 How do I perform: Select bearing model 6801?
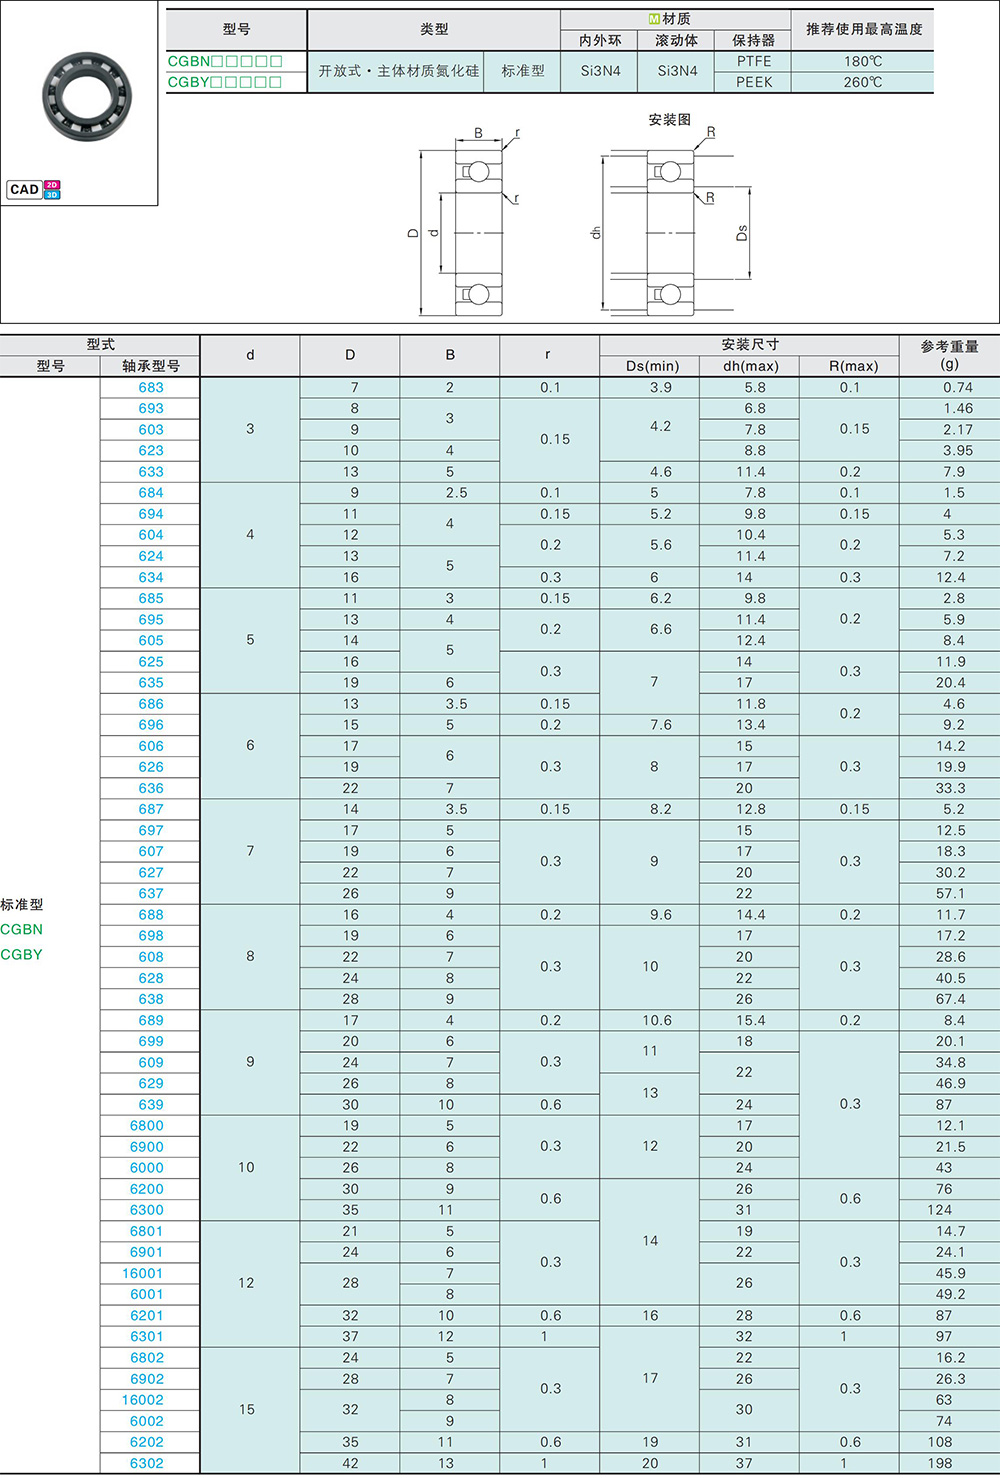[x=147, y=1231]
